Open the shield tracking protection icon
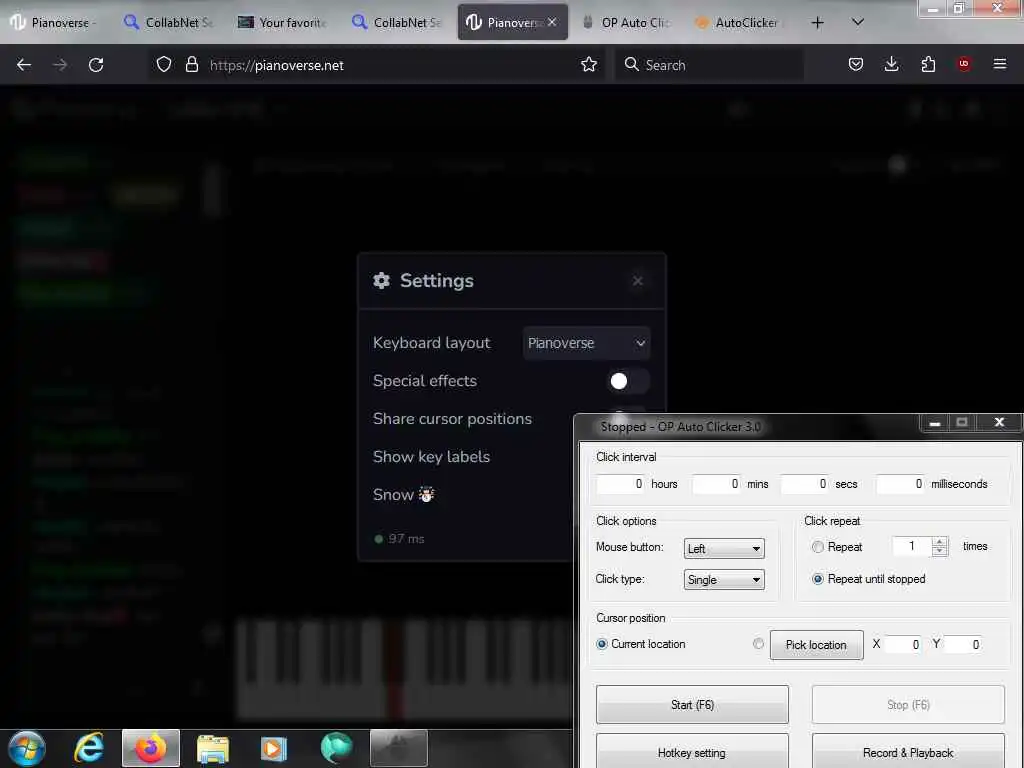Viewport: 1024px width, 768px height. click(164, 64)
